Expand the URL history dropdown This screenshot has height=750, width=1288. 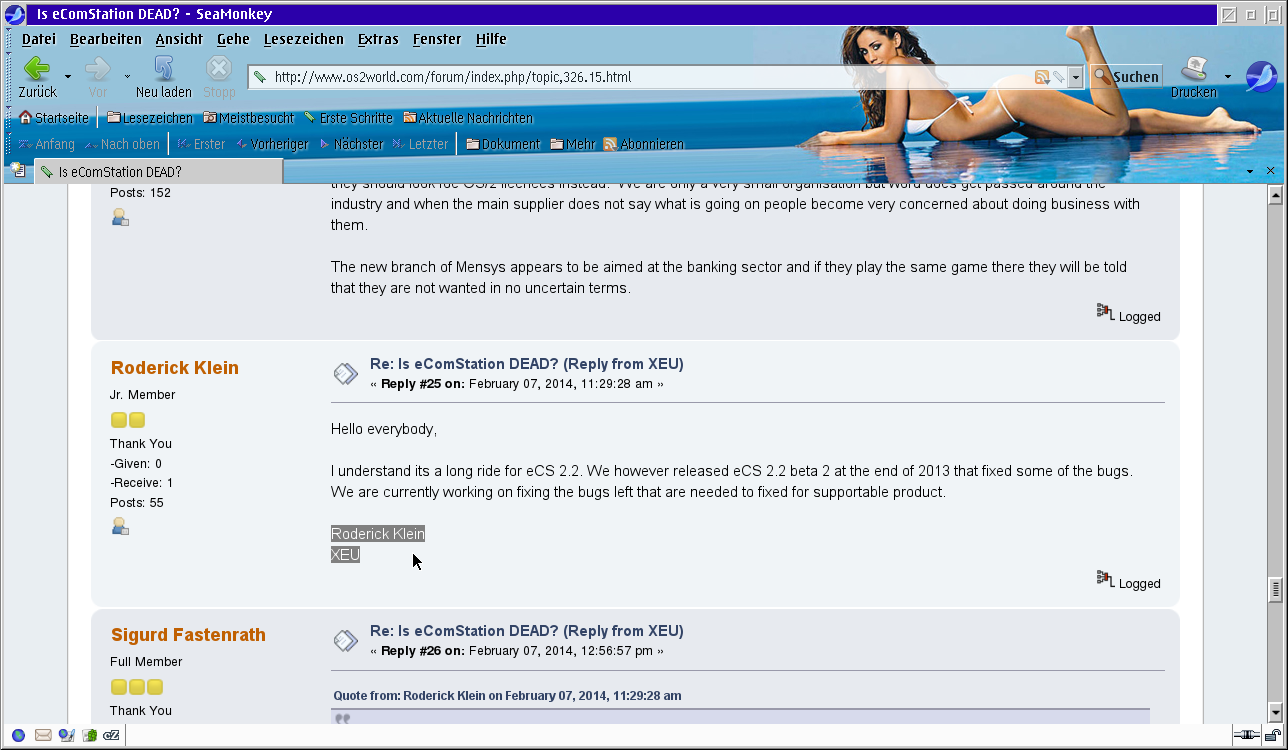[x=1076, y=77]
